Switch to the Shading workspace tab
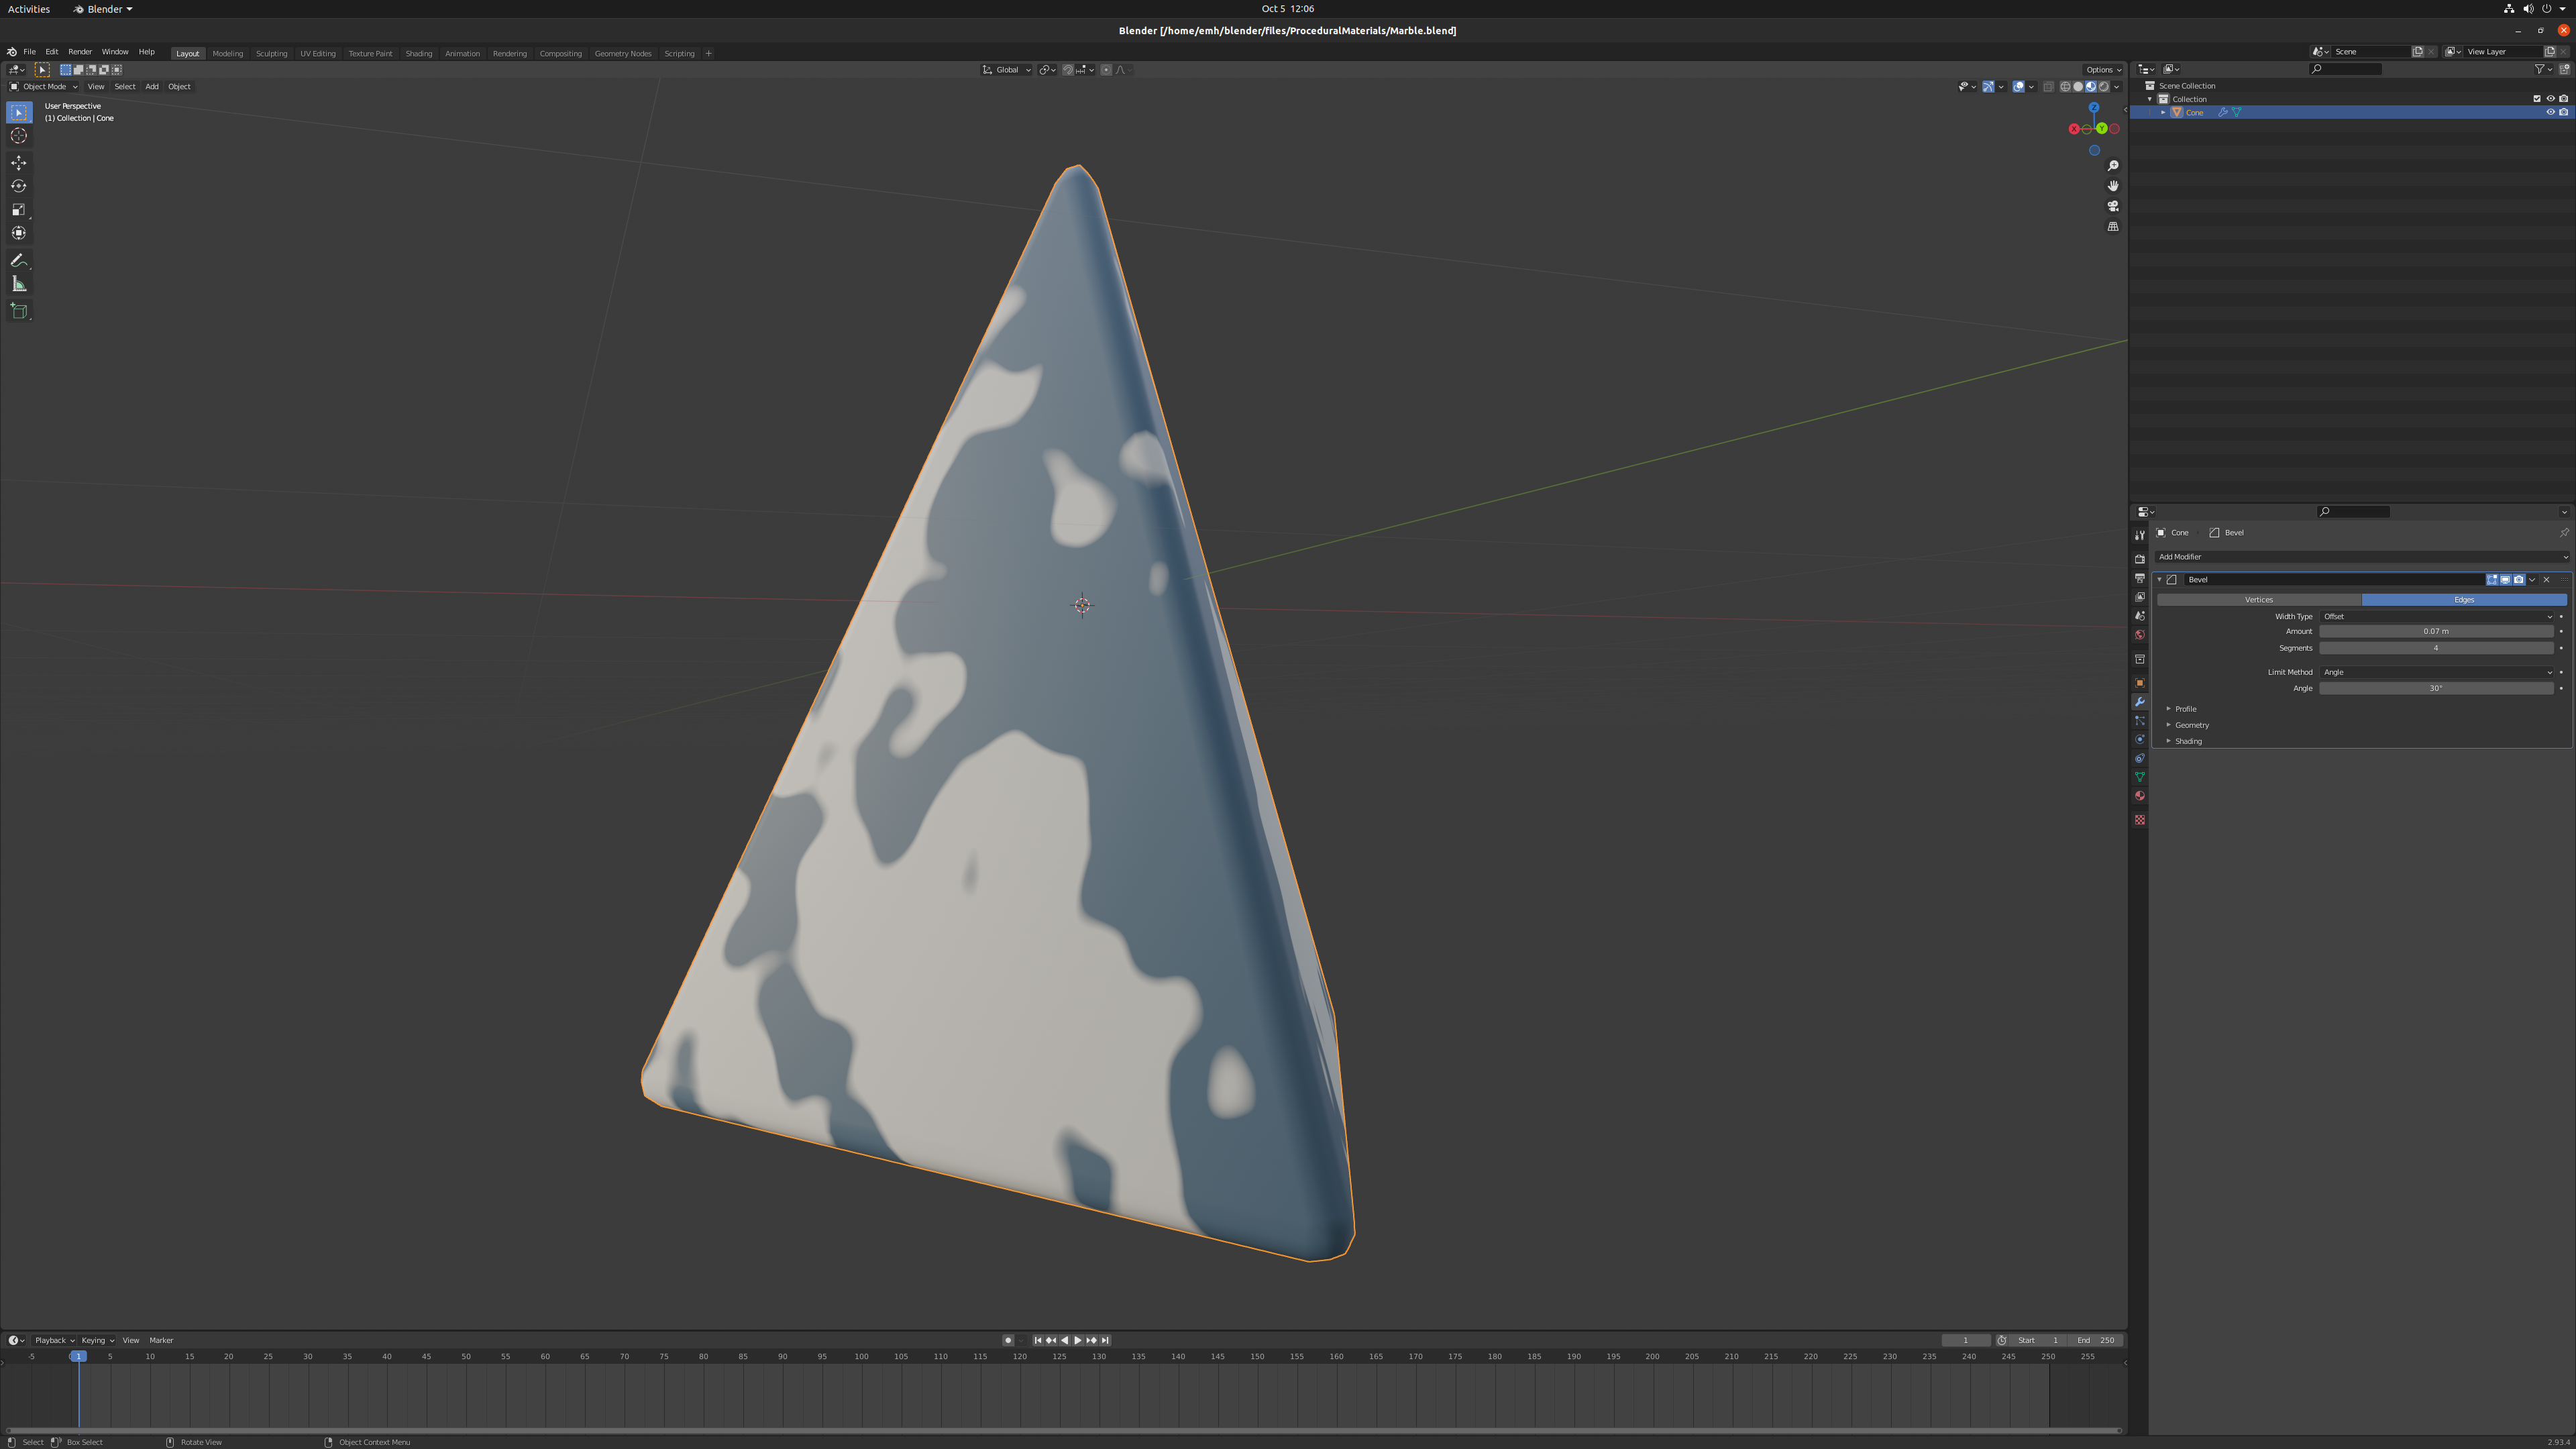This screenshot has width=2576, height=1449. click(418, 54)
